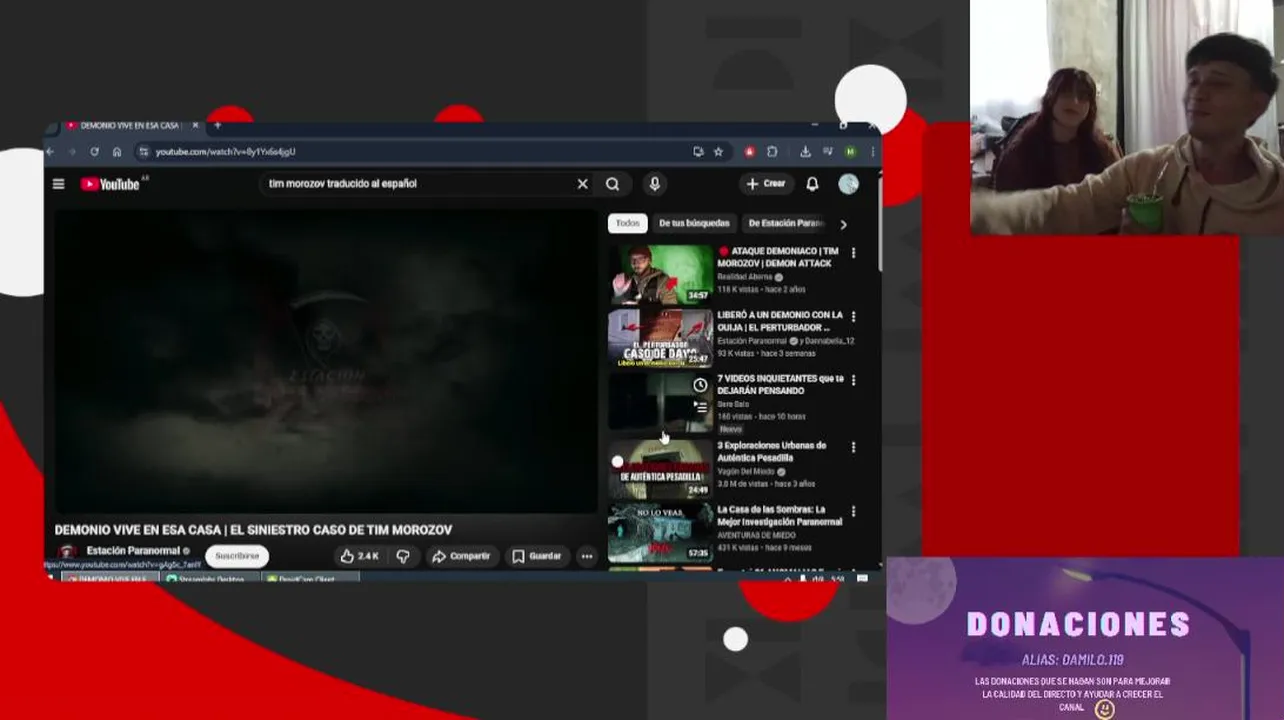Switch to the DEMONIO VIVE EN ESA CASA tab
This screenshot has width=1284, height=720.
click(128, 126)
